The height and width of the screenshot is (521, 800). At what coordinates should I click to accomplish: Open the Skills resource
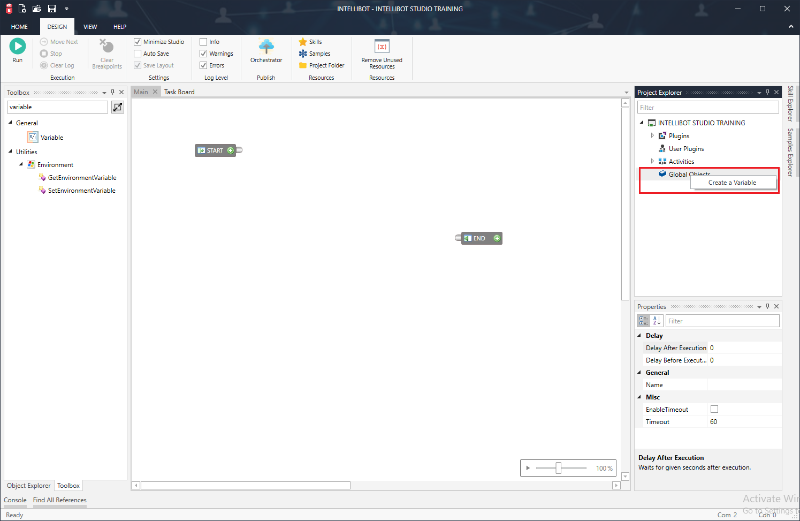pyautogui.click(x=314, y=42)
